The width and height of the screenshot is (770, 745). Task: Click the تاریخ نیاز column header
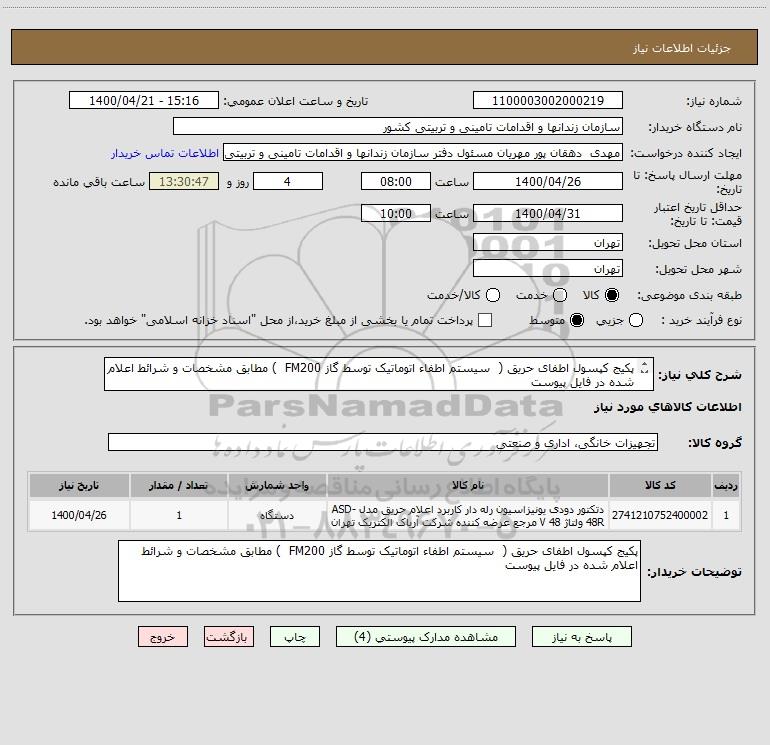point(79,485)
